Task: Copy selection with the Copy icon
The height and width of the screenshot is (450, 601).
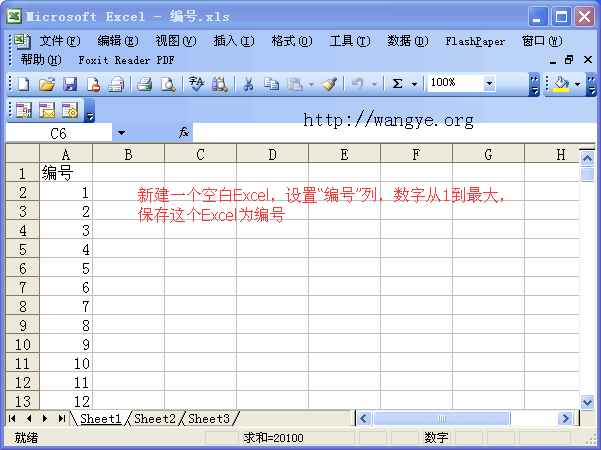Action: point(271,84)
